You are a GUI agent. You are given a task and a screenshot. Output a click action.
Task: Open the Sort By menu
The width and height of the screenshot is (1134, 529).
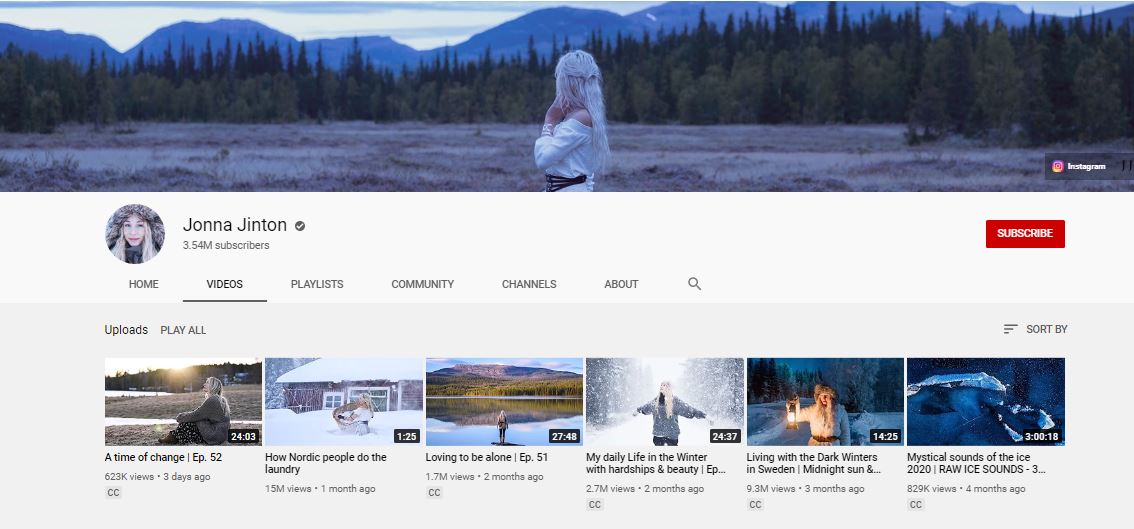pos(1036,329)
